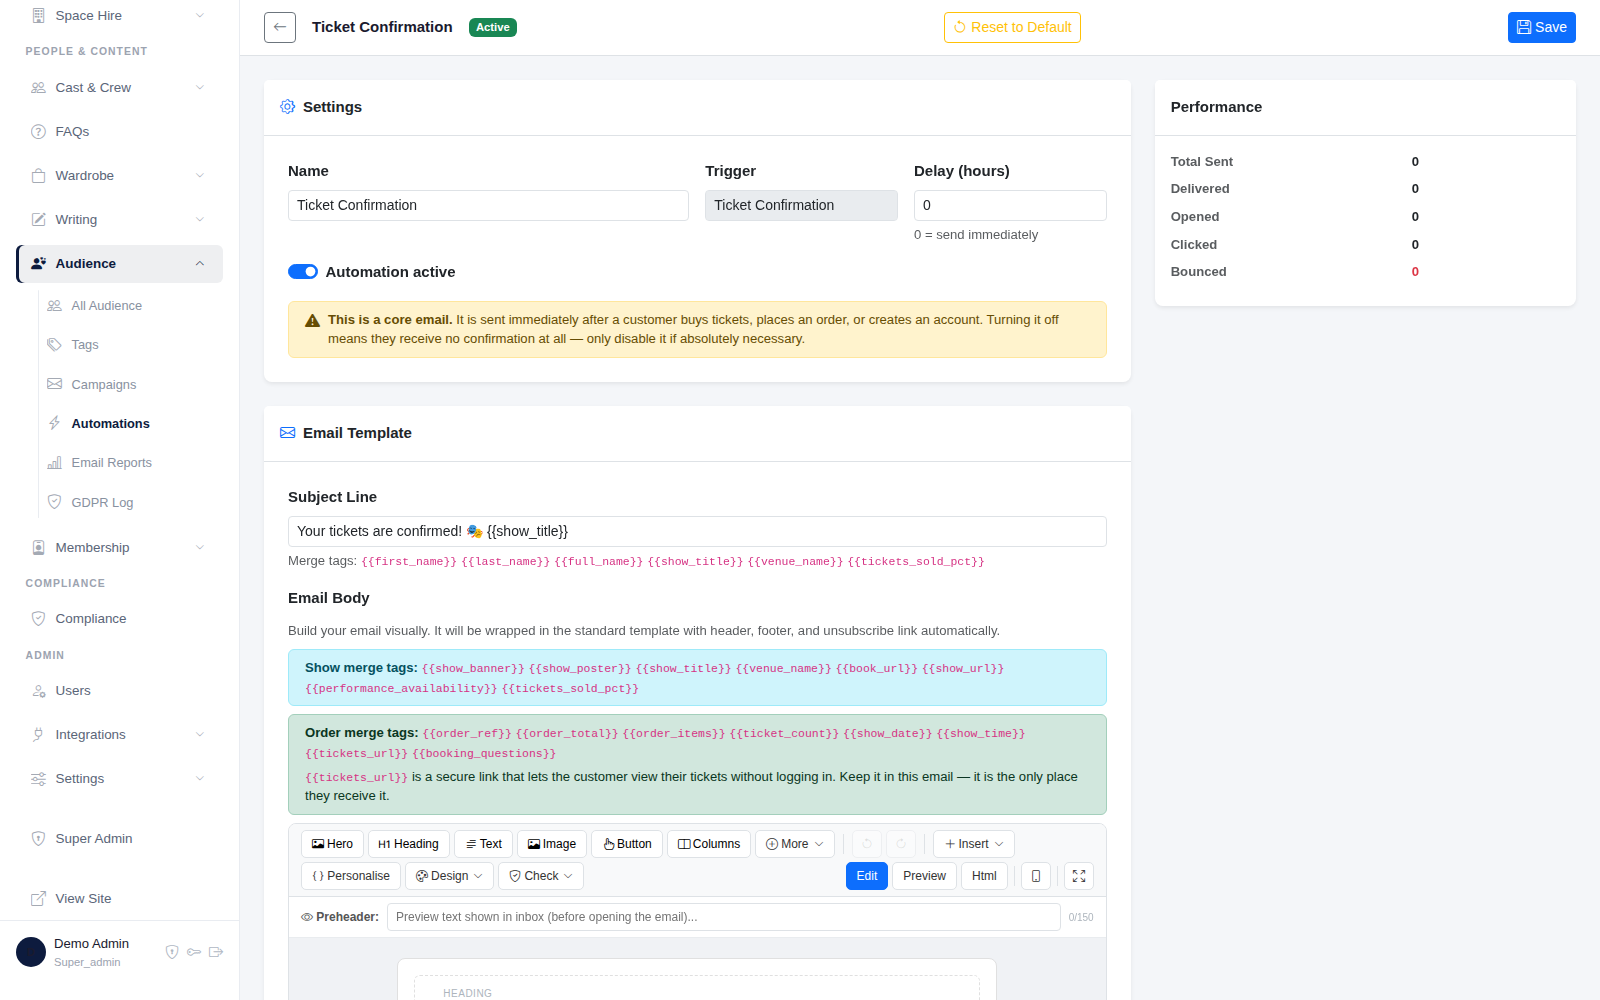Image resolution: width=1600 pixels, height=1000 pixels.
Task: Switch editor to Html mode
Action: coord(984,876)
